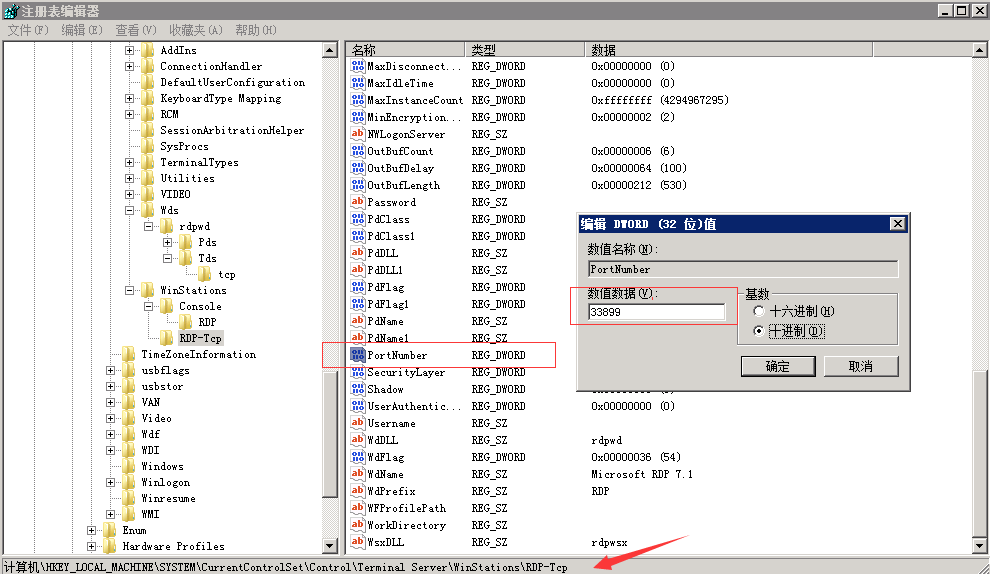Sort by the 类型 column header

click(x=525, y=49)
